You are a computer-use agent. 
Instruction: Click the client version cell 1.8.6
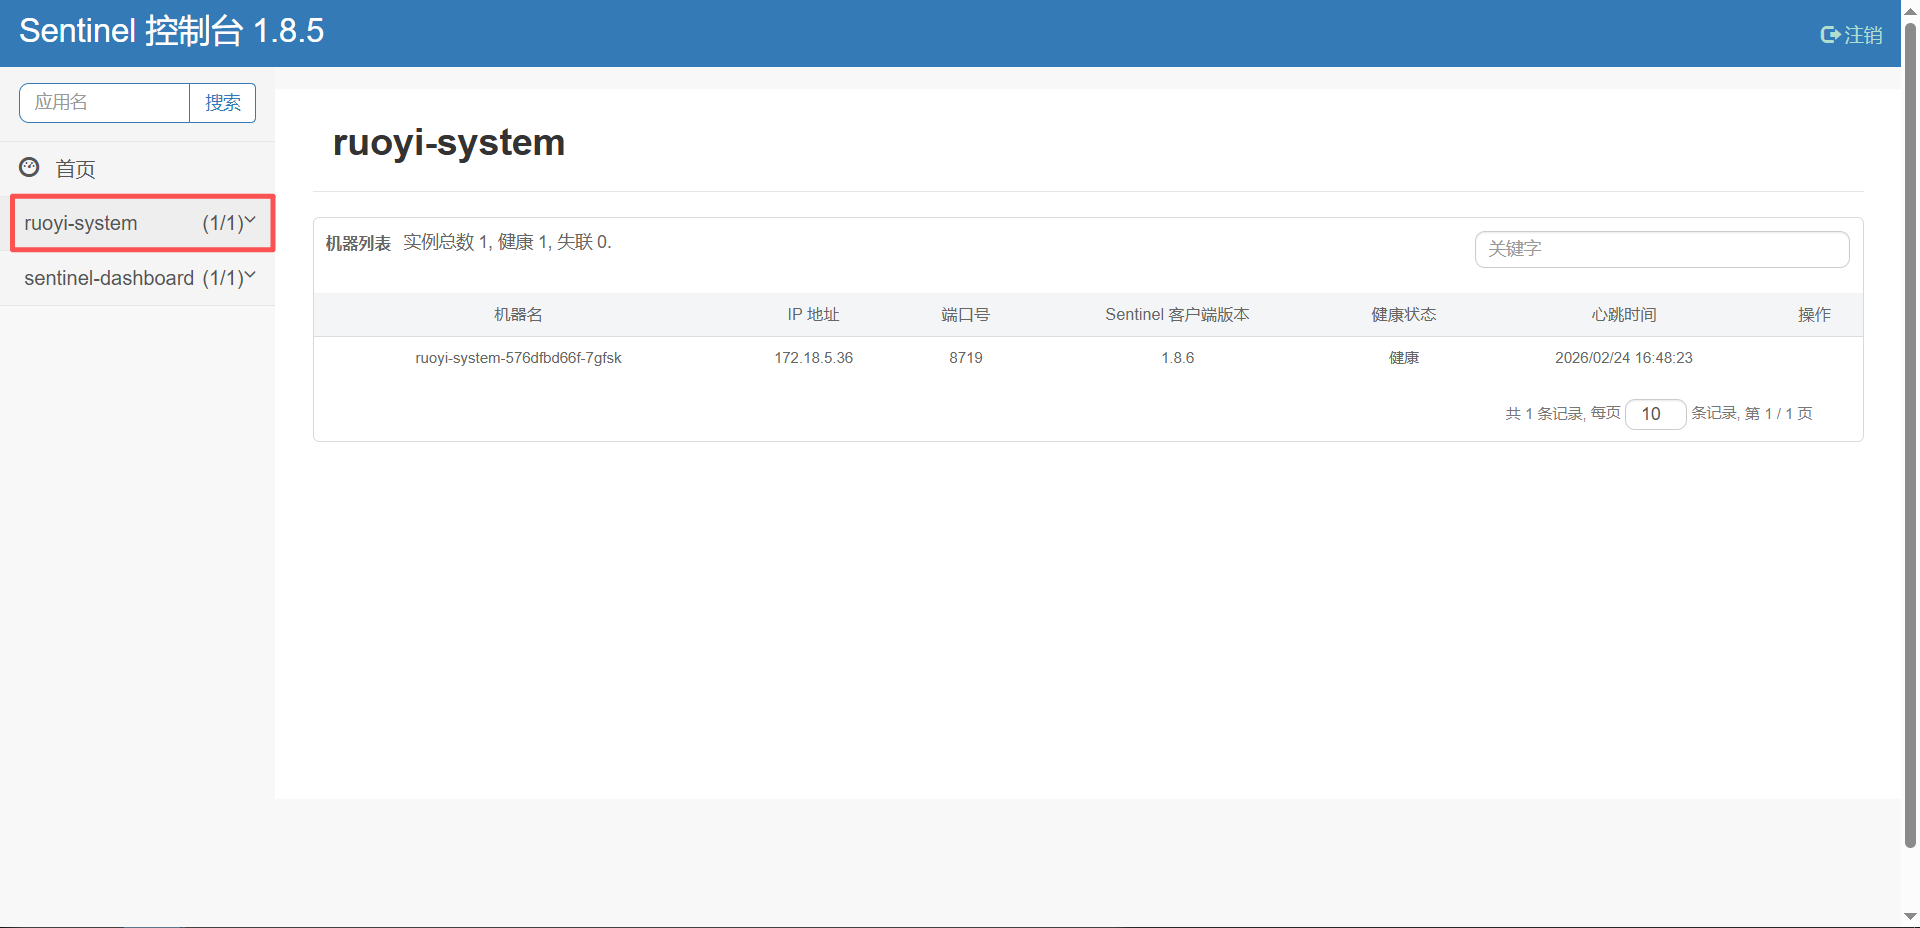coord(1177,358)
